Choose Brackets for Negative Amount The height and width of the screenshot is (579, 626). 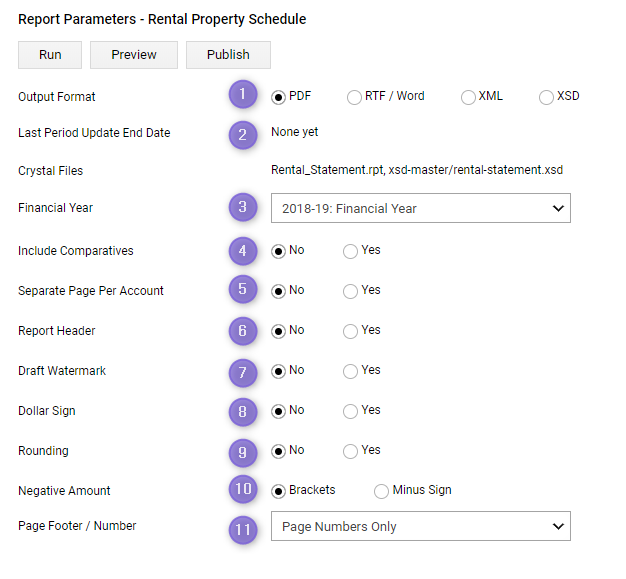(x=278, y=491)
